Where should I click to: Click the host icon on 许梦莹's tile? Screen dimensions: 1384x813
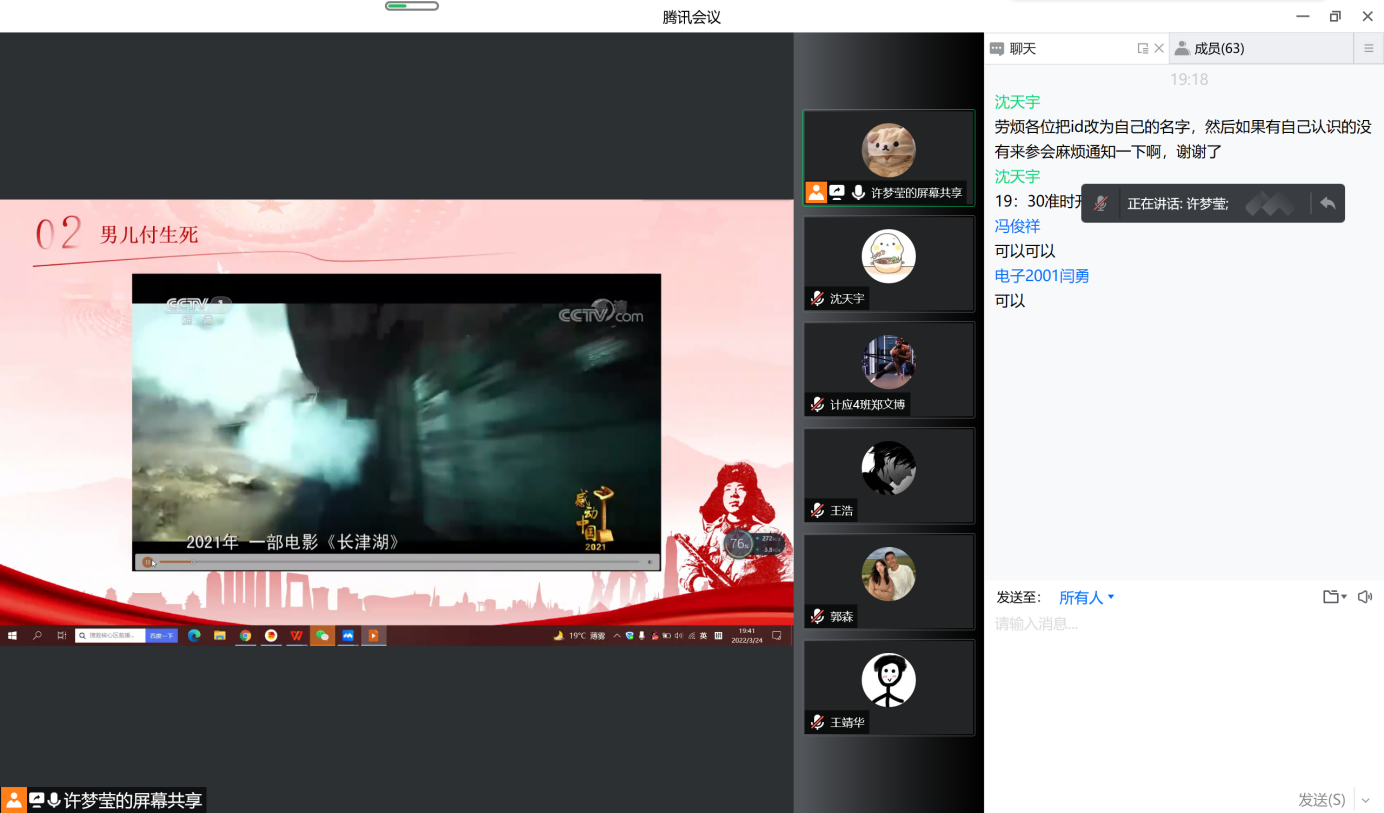[x=816, y=193]
